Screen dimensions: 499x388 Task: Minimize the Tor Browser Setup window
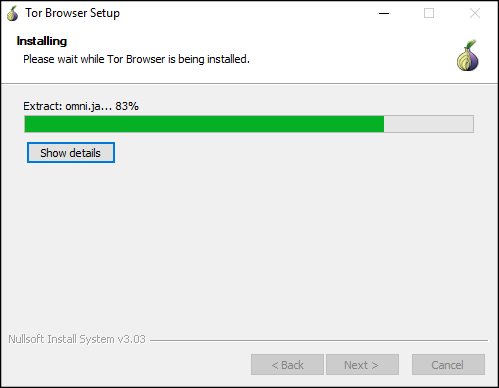click(384, 13)
